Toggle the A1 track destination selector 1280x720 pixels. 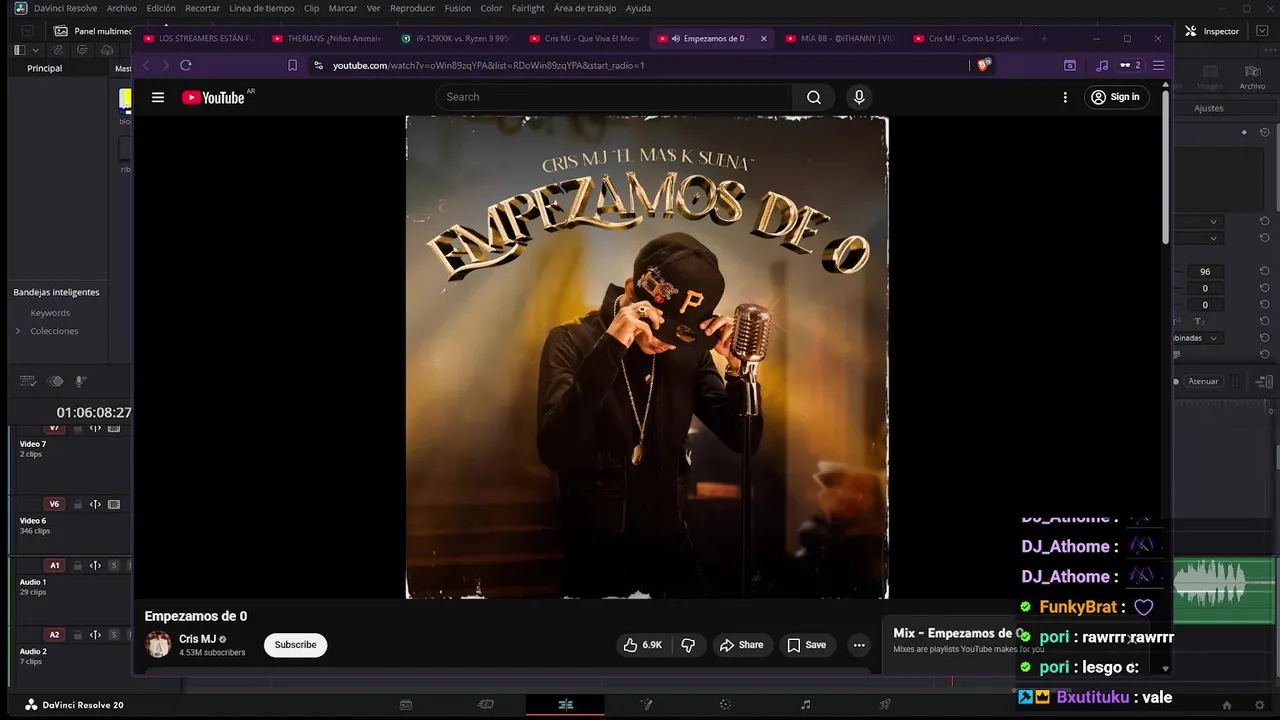[55, 565]
